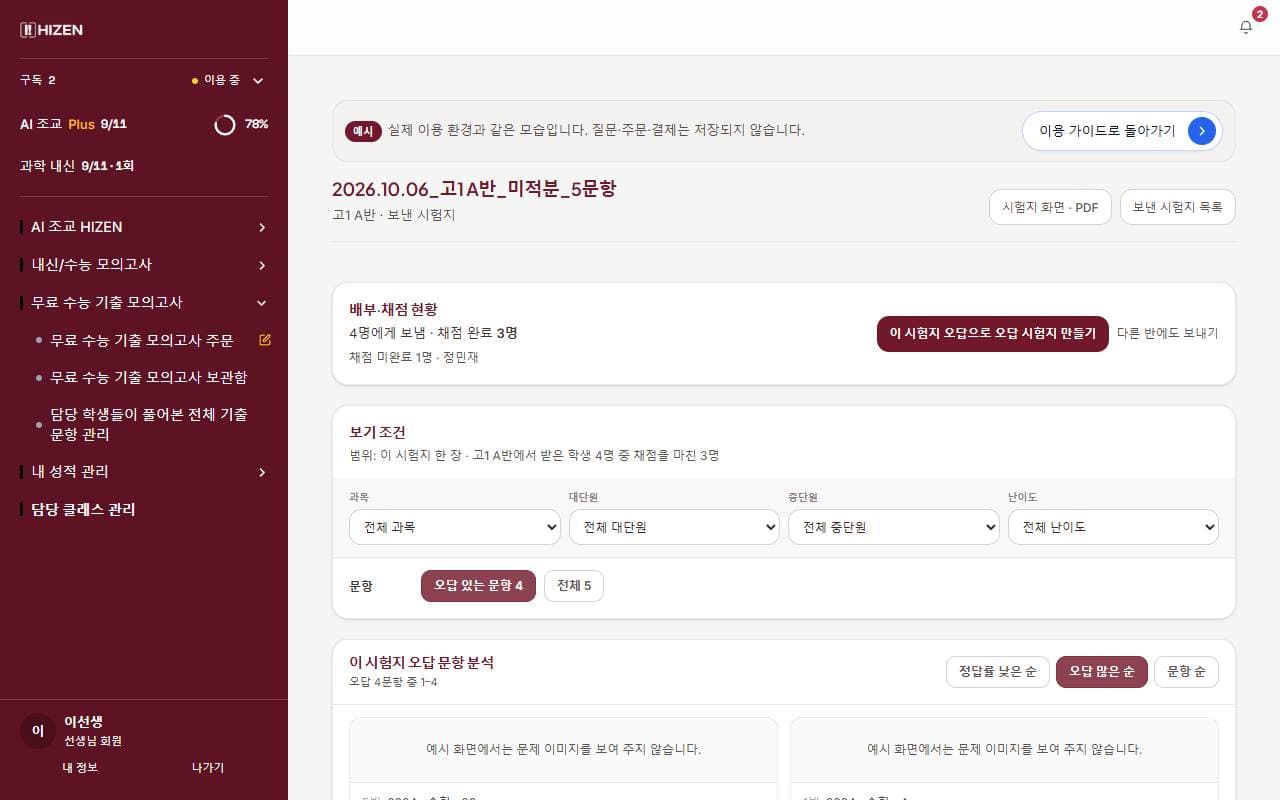
Task: Sort by 오답 많은 순
Action: 1101,672
